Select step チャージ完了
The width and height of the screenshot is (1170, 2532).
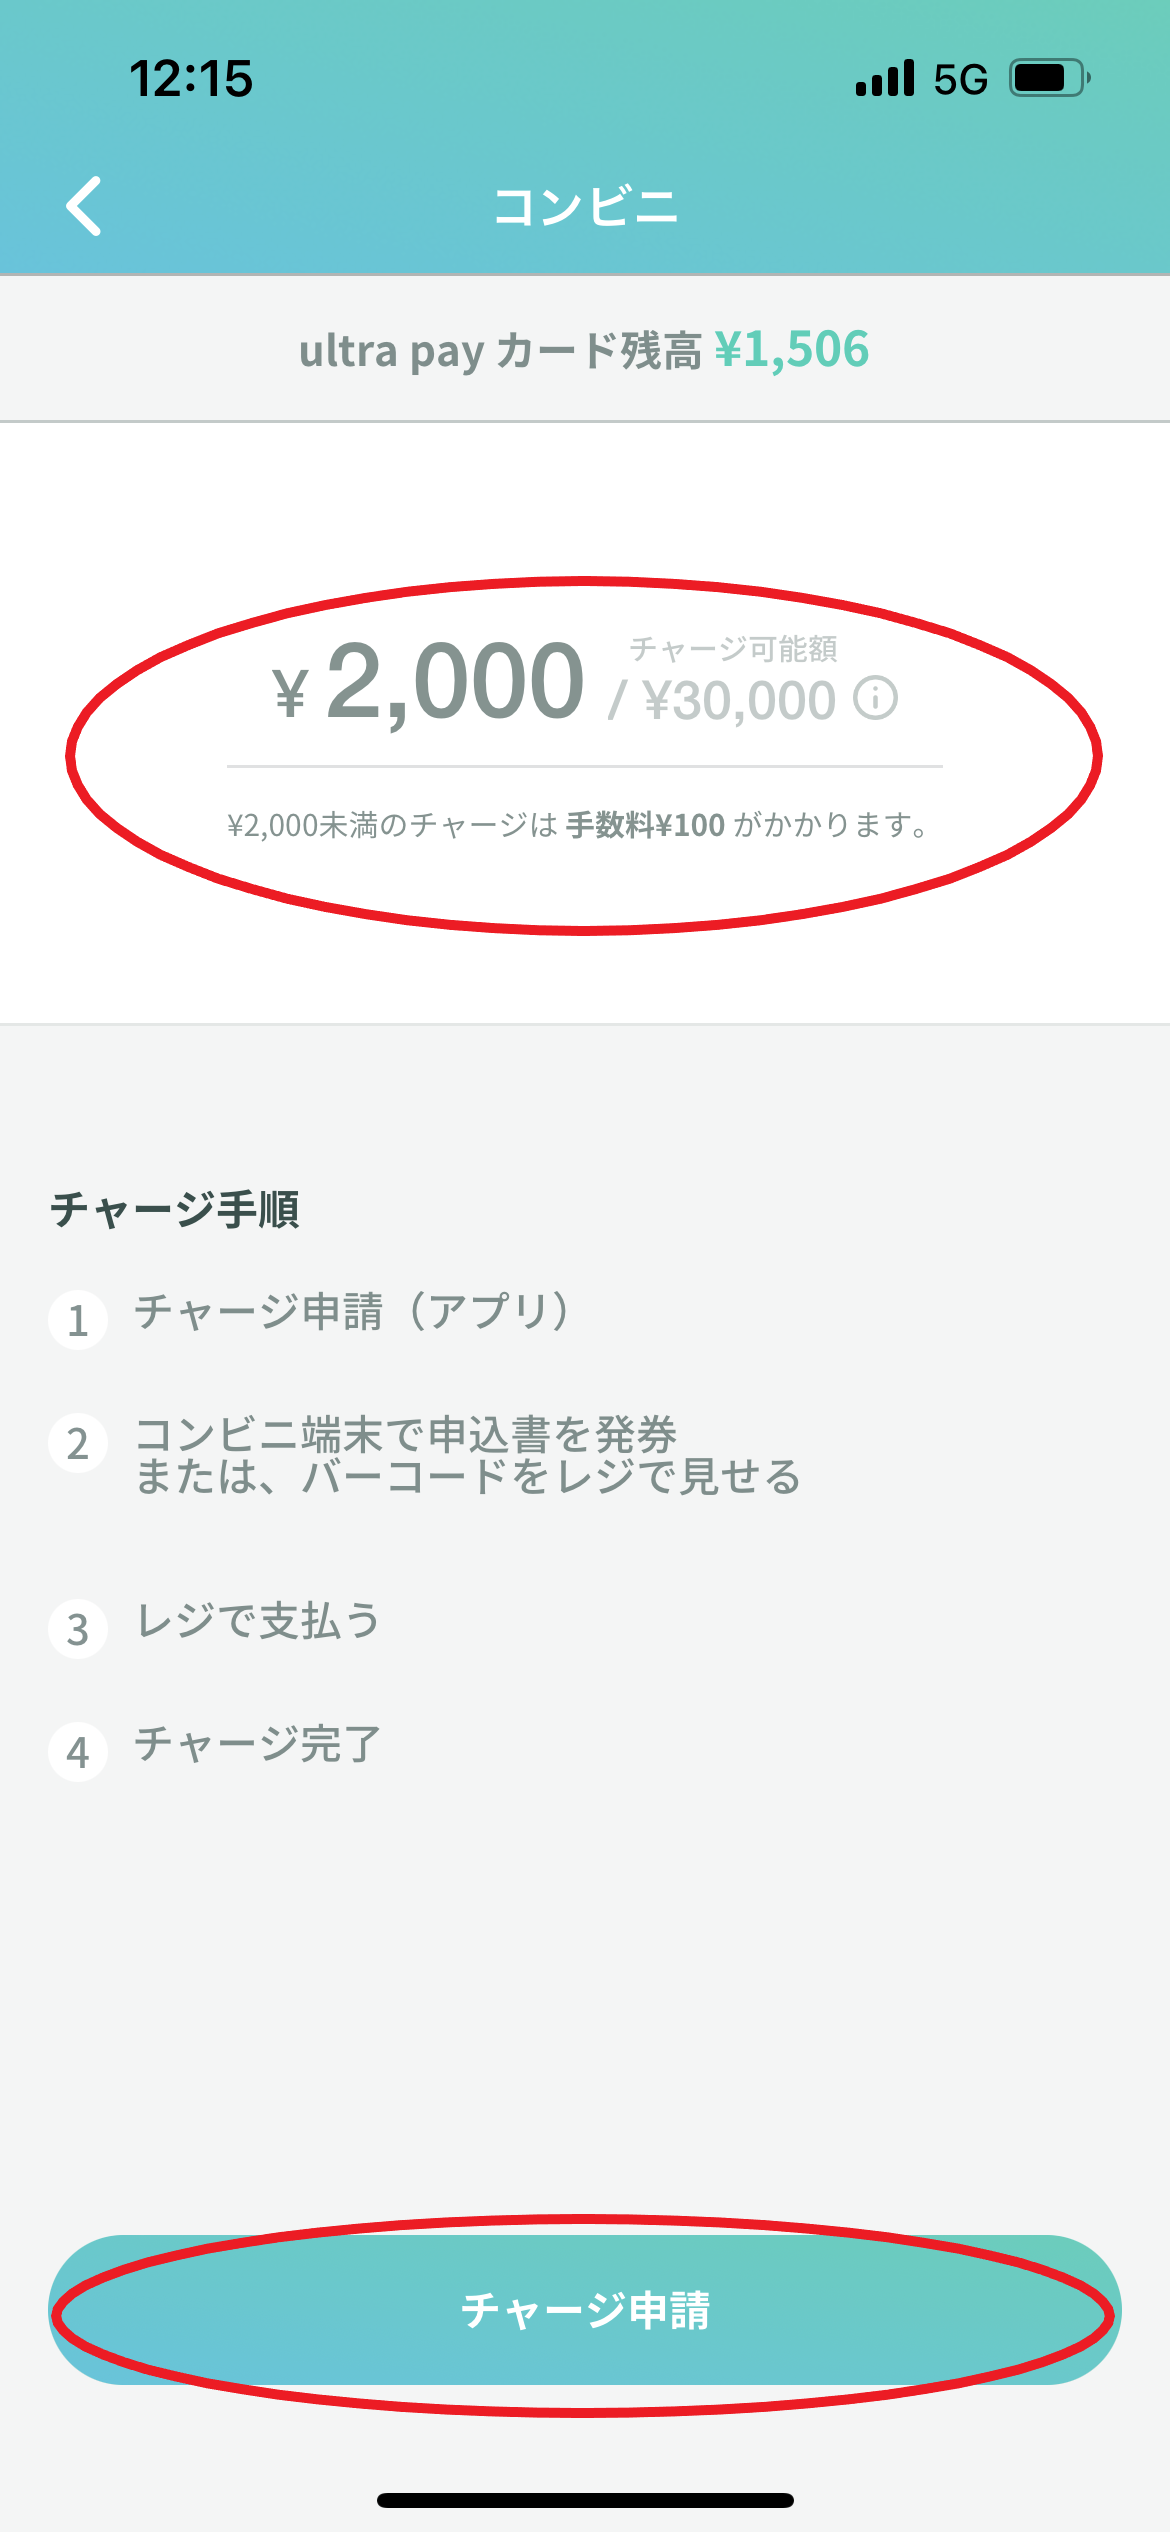pyautogui.click(x=258, y=1744)
